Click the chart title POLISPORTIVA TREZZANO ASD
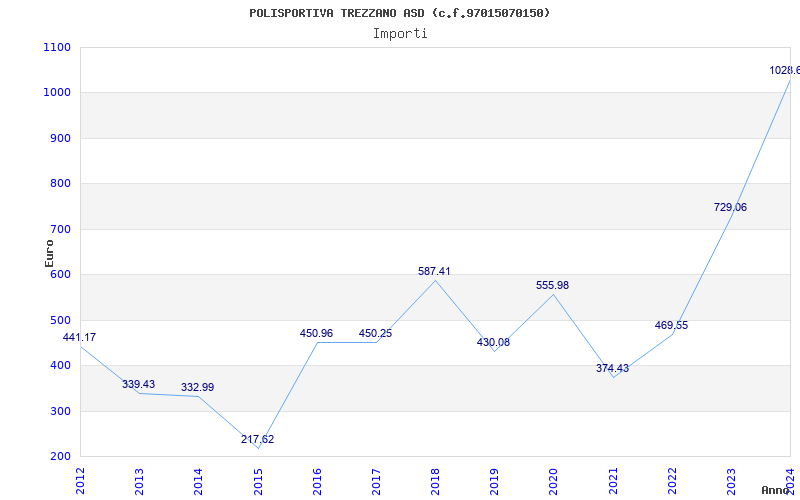Screen dimensions: 800x500 point(399,13)
